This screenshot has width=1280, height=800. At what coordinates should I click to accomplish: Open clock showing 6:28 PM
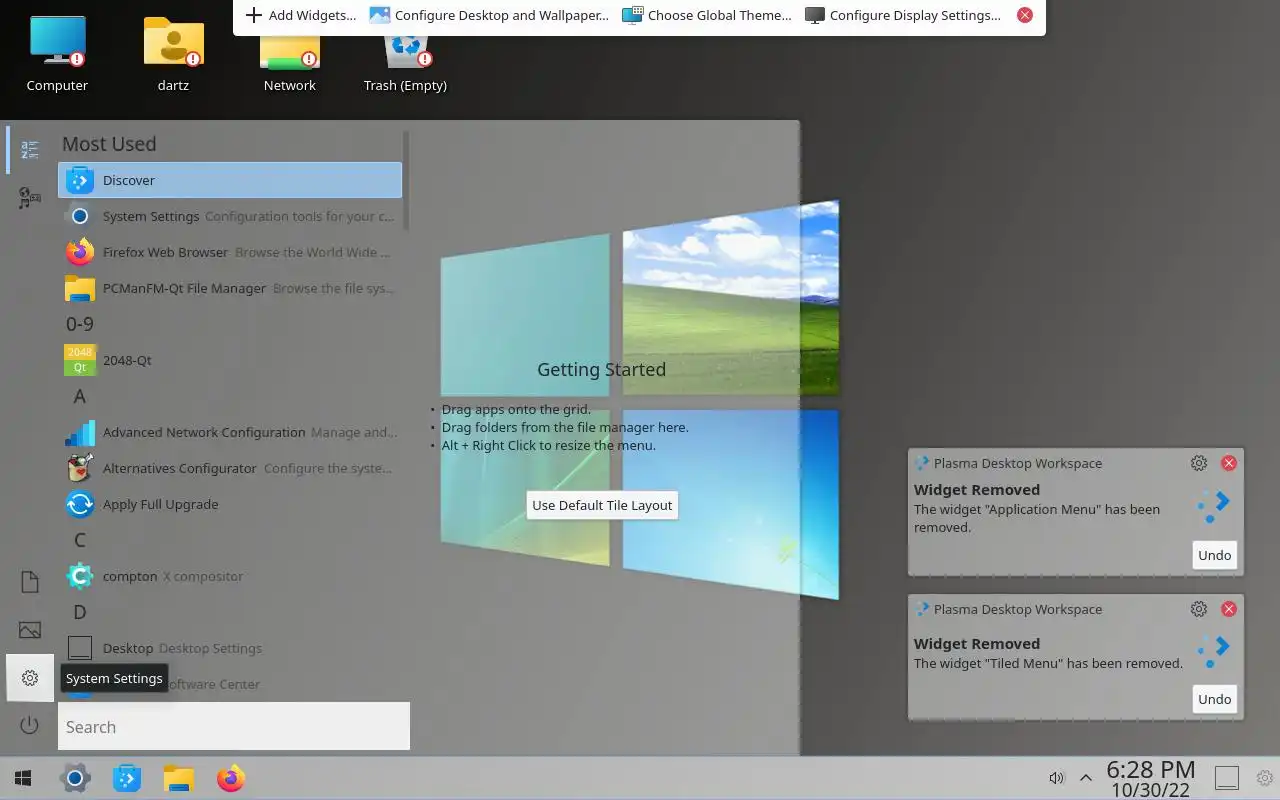1150,778
